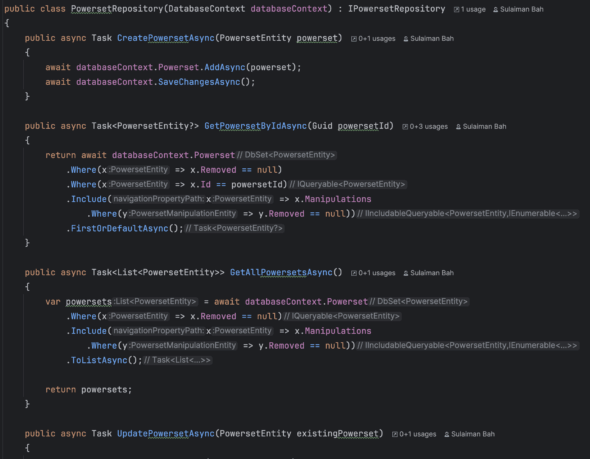Show the '0+1 usages' lens for GetAllPowersetsAsync
Viewport: 590px width, 459px height.
point(373,273)
